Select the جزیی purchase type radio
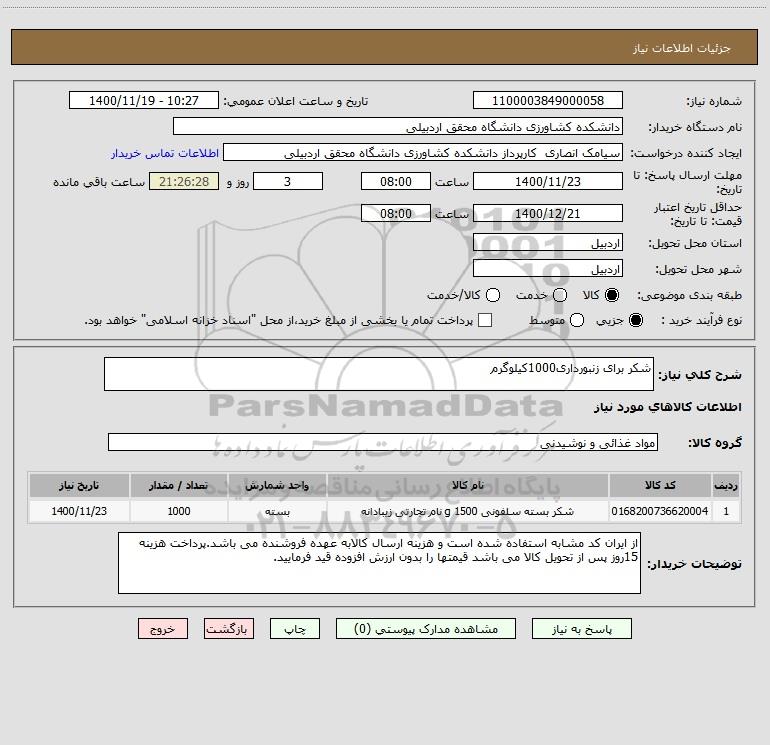 point(635,320)
